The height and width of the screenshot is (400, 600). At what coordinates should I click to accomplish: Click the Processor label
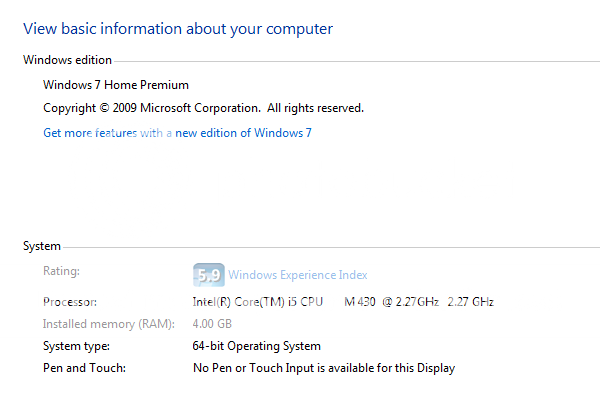point(70,302)
